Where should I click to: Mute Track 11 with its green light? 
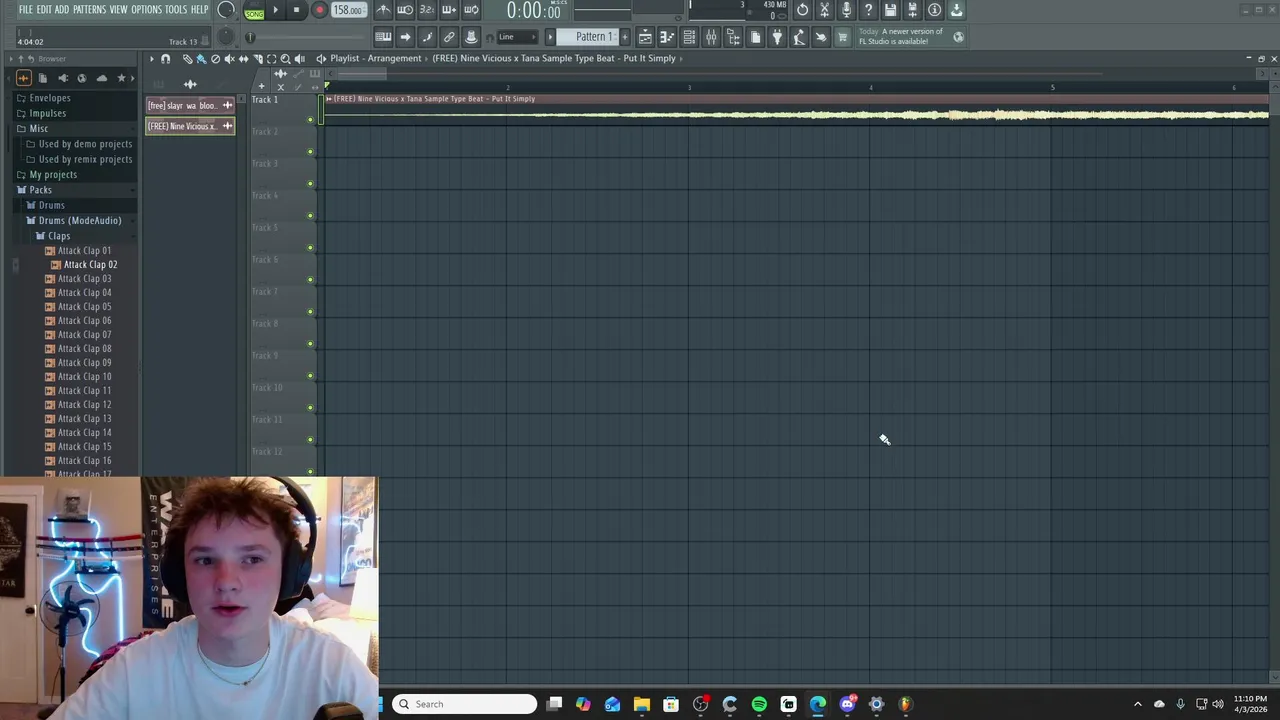coord(310,440)
